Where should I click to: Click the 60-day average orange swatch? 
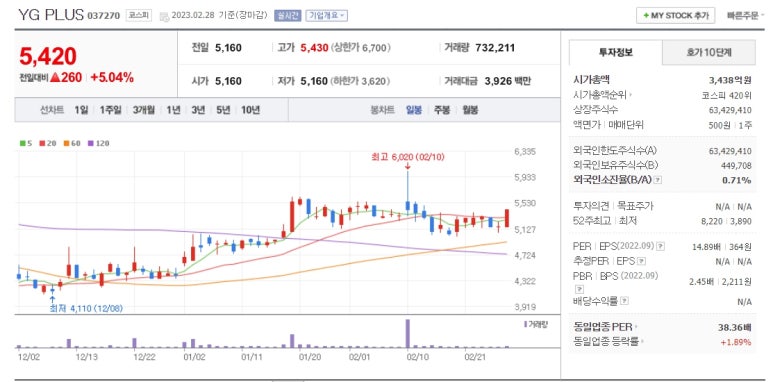(x=66, y=143)
